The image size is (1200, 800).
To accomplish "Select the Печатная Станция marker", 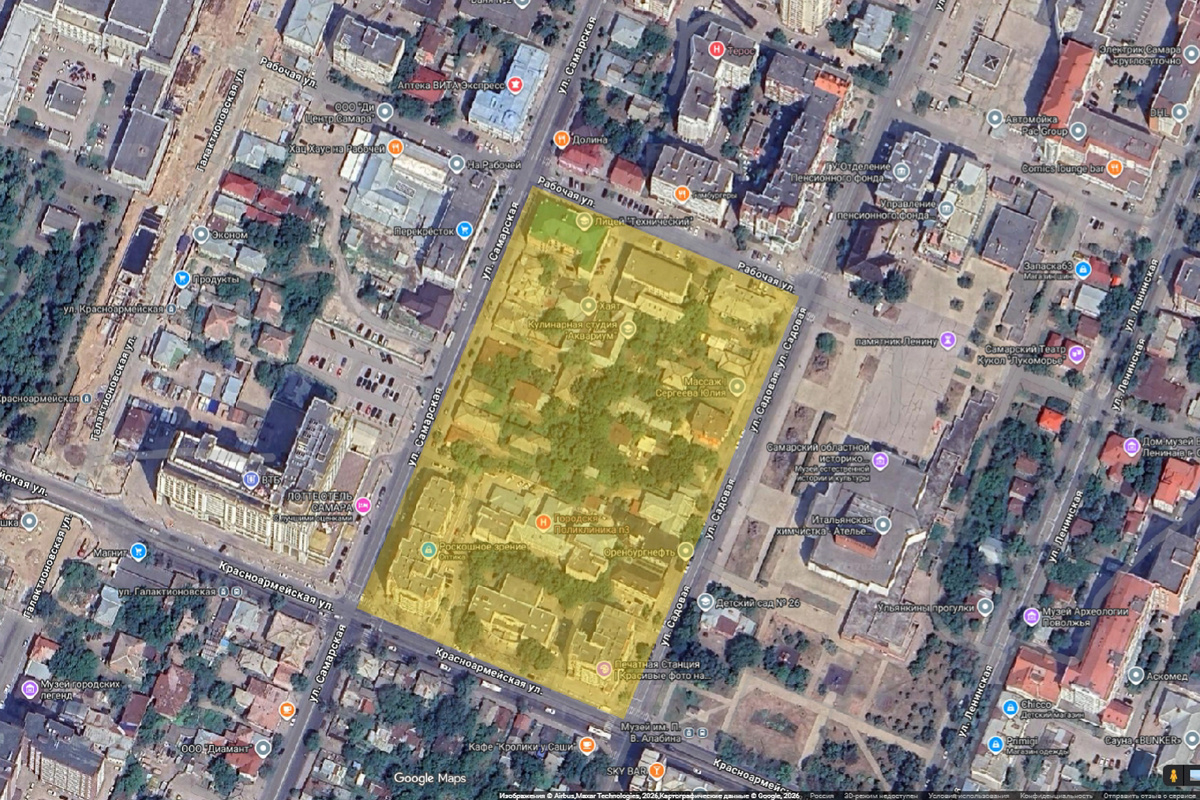I will point(603,668).
